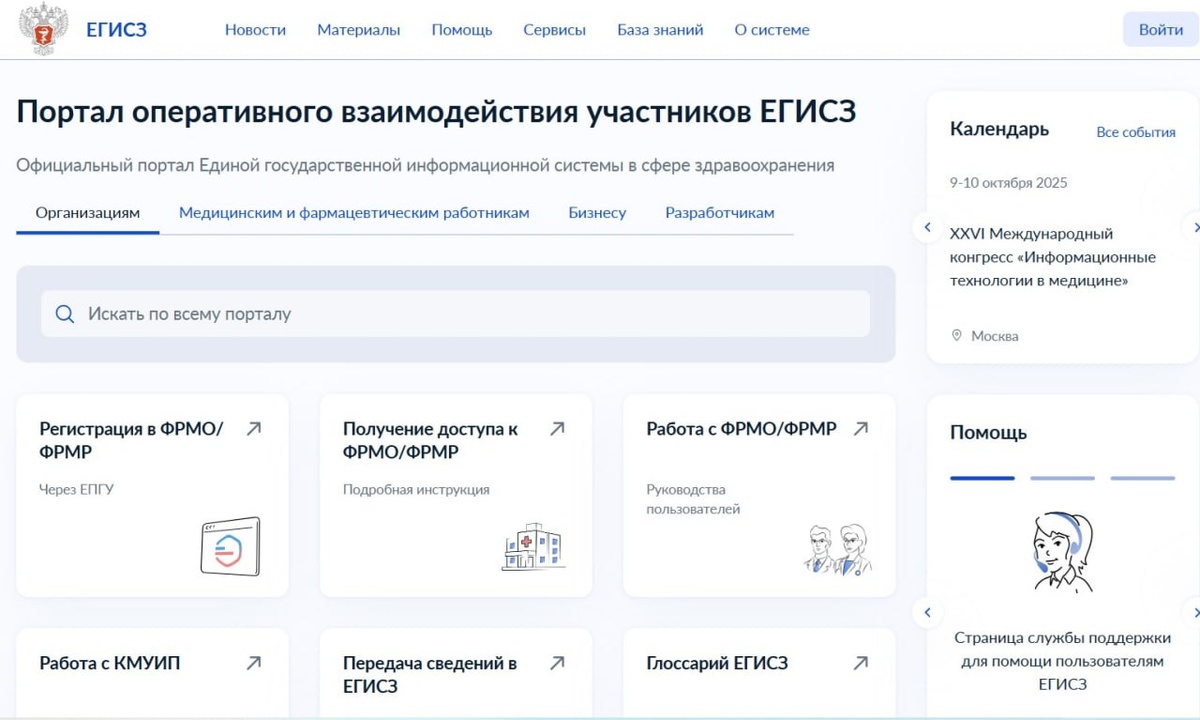Show next calendar event with right arrow
Screen dimensions: 1200x720
1194,228
